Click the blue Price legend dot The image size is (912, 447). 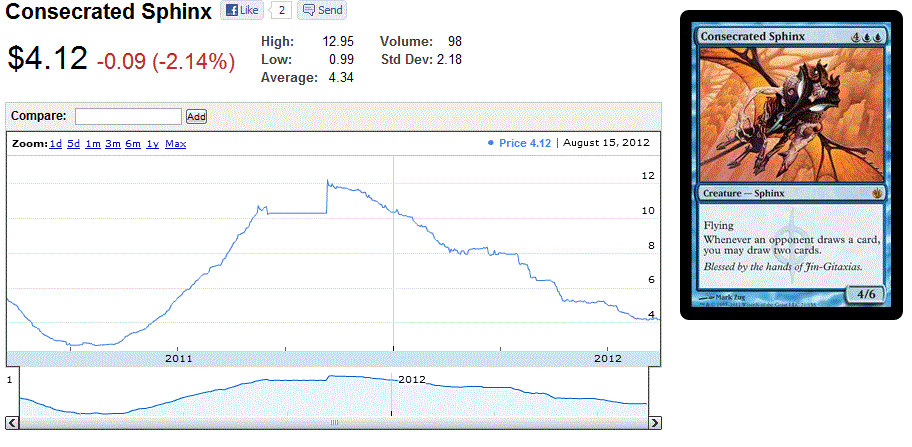(490, 144)
